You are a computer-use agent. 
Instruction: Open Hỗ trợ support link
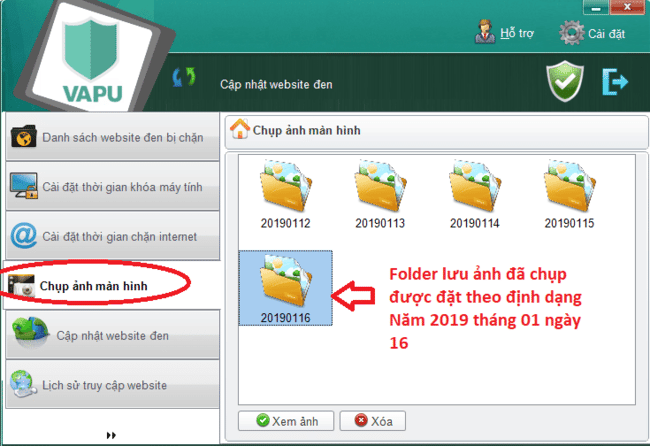[x=505, y=33]
